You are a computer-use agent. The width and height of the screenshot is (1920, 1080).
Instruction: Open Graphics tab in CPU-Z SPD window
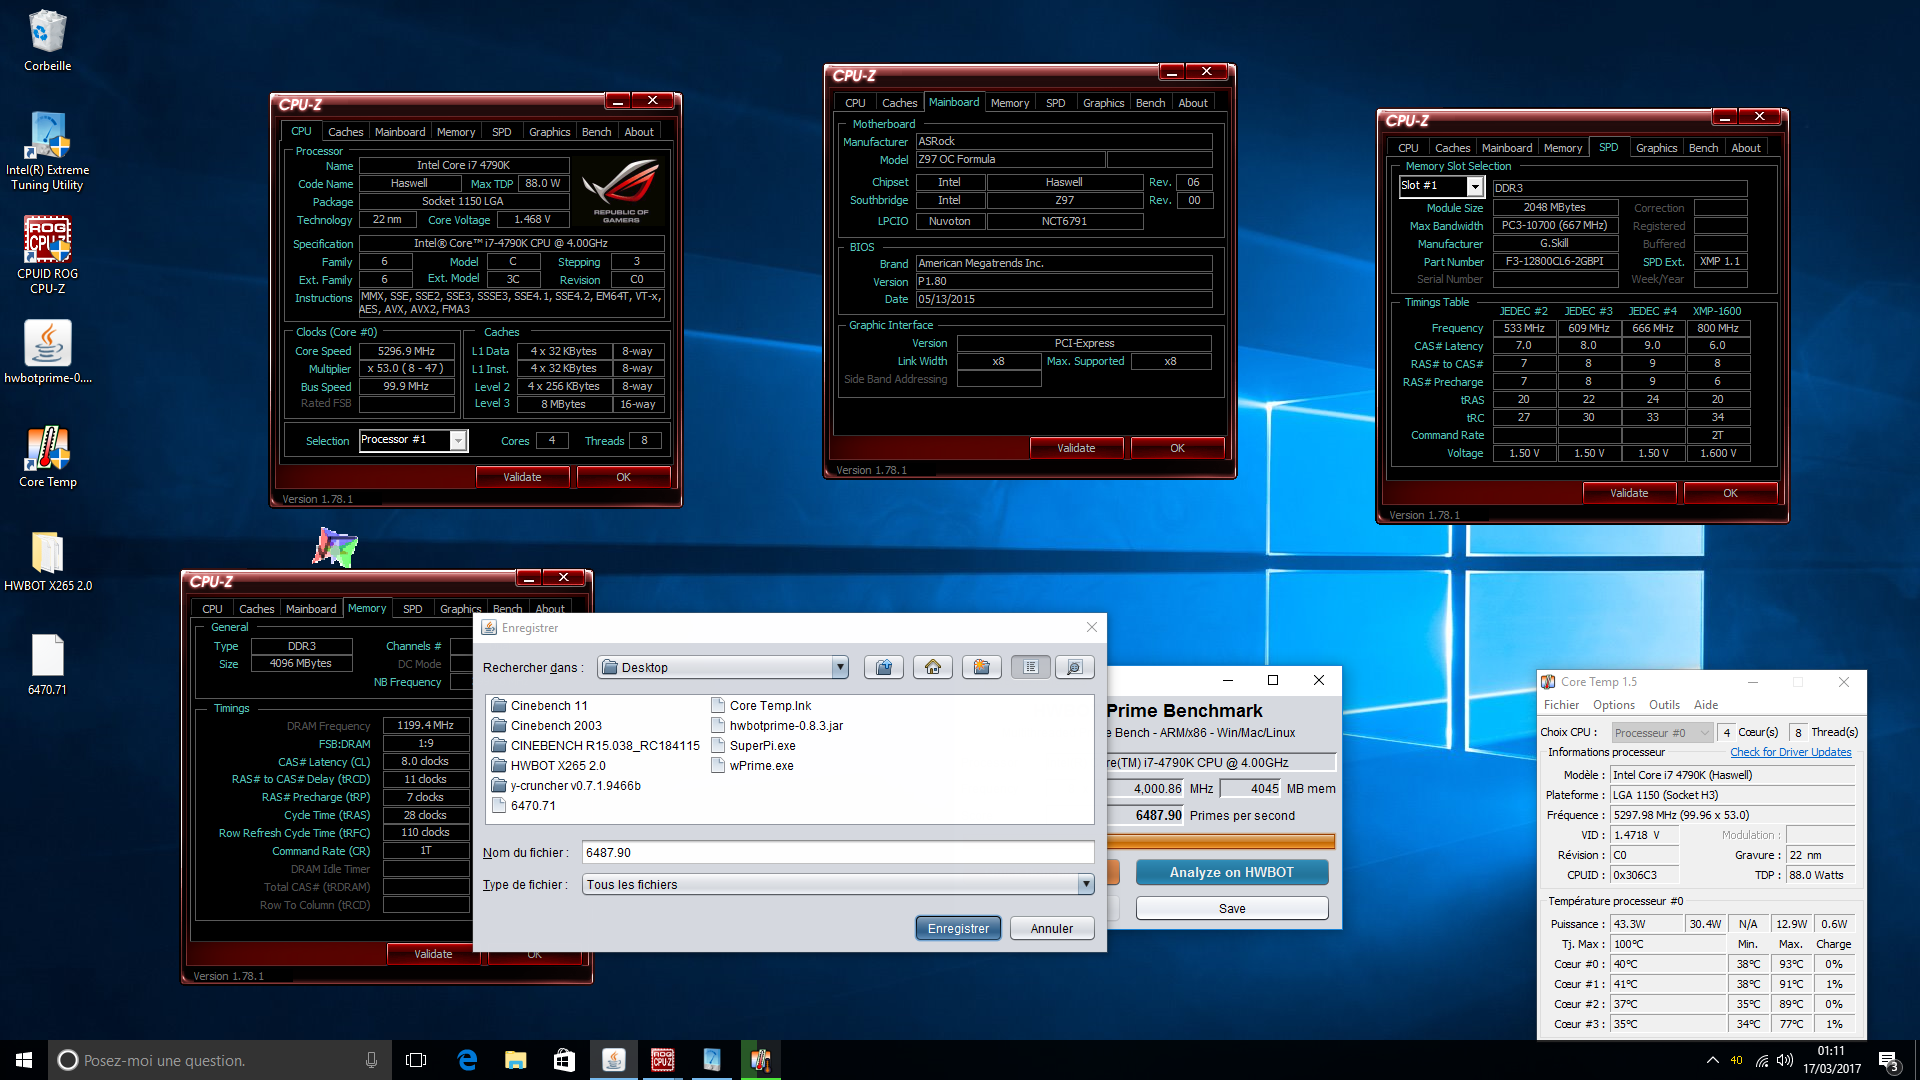tap(1656, 148)
